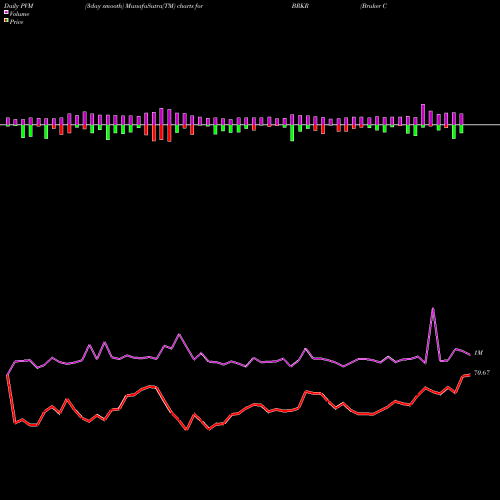500x500 pixels.
Task: Click the Volume legend label
Action: coord(19,14)
